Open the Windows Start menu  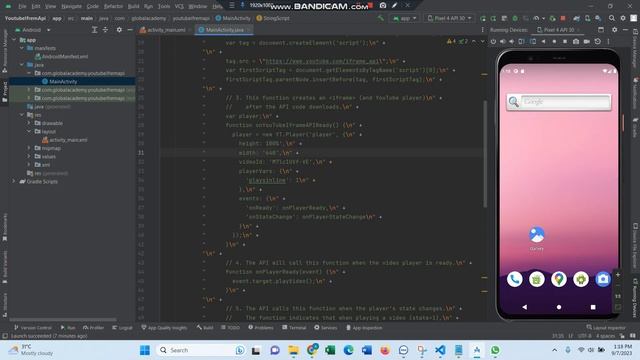click(x=144, y=350)
